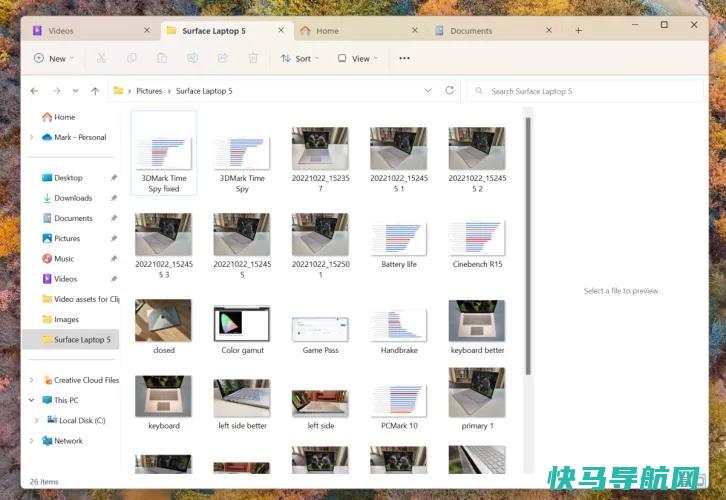Close the Home tab
726x500 pixels.
pos(415,31)
